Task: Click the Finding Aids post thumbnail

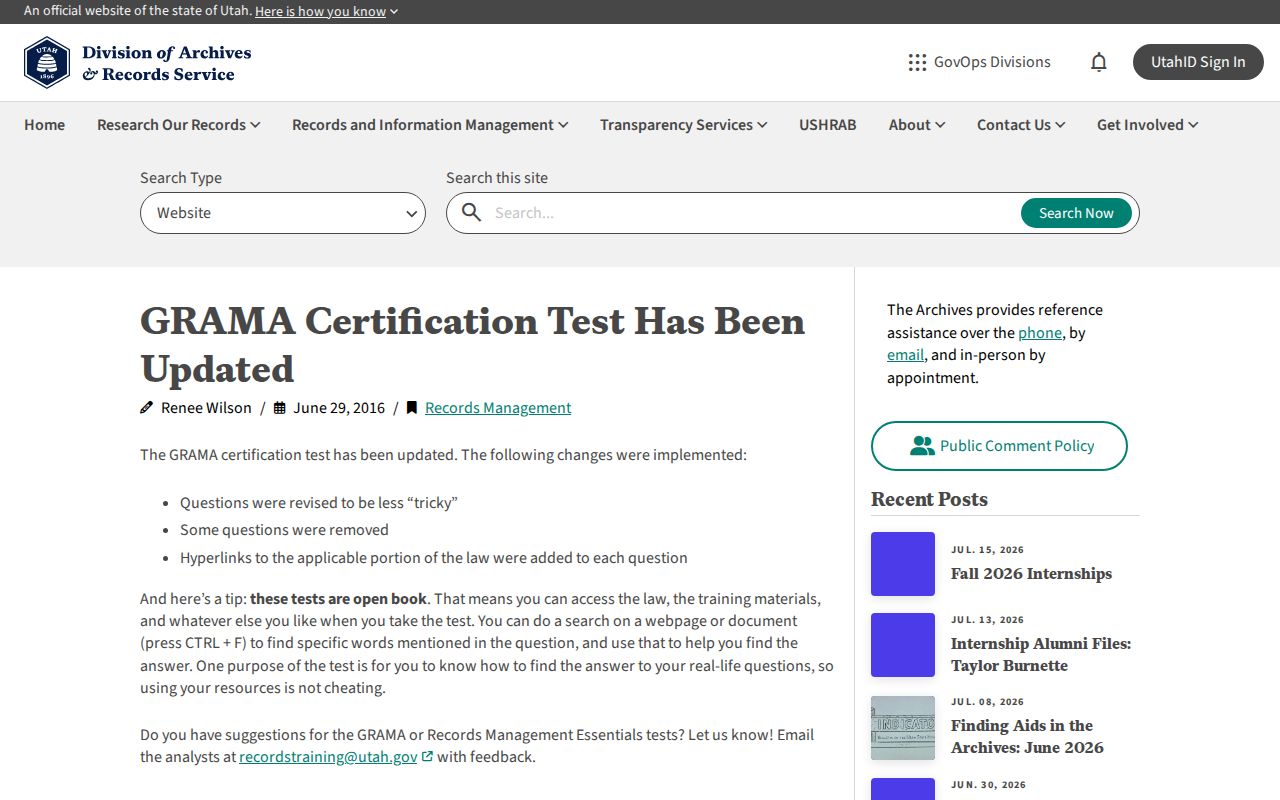Action: pos(903,728)
